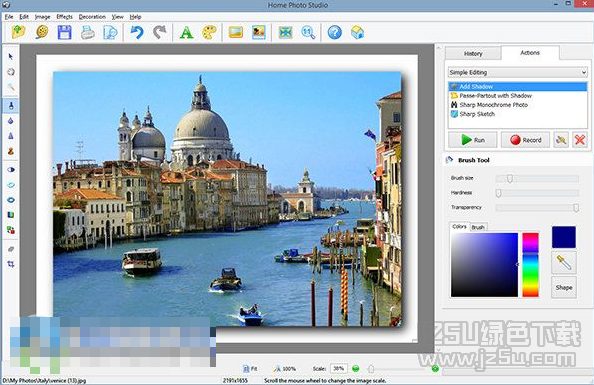Click the Scale percentage input field

coord(339,368)
